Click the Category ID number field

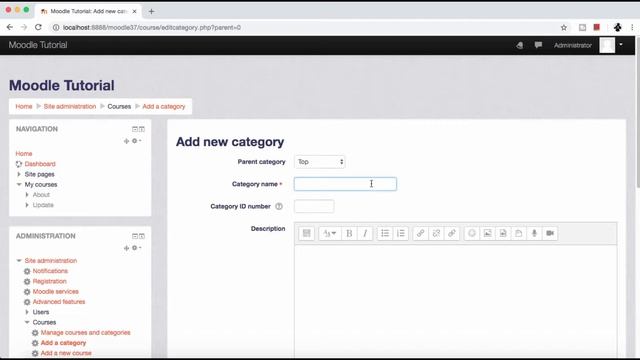click(314, 207)
